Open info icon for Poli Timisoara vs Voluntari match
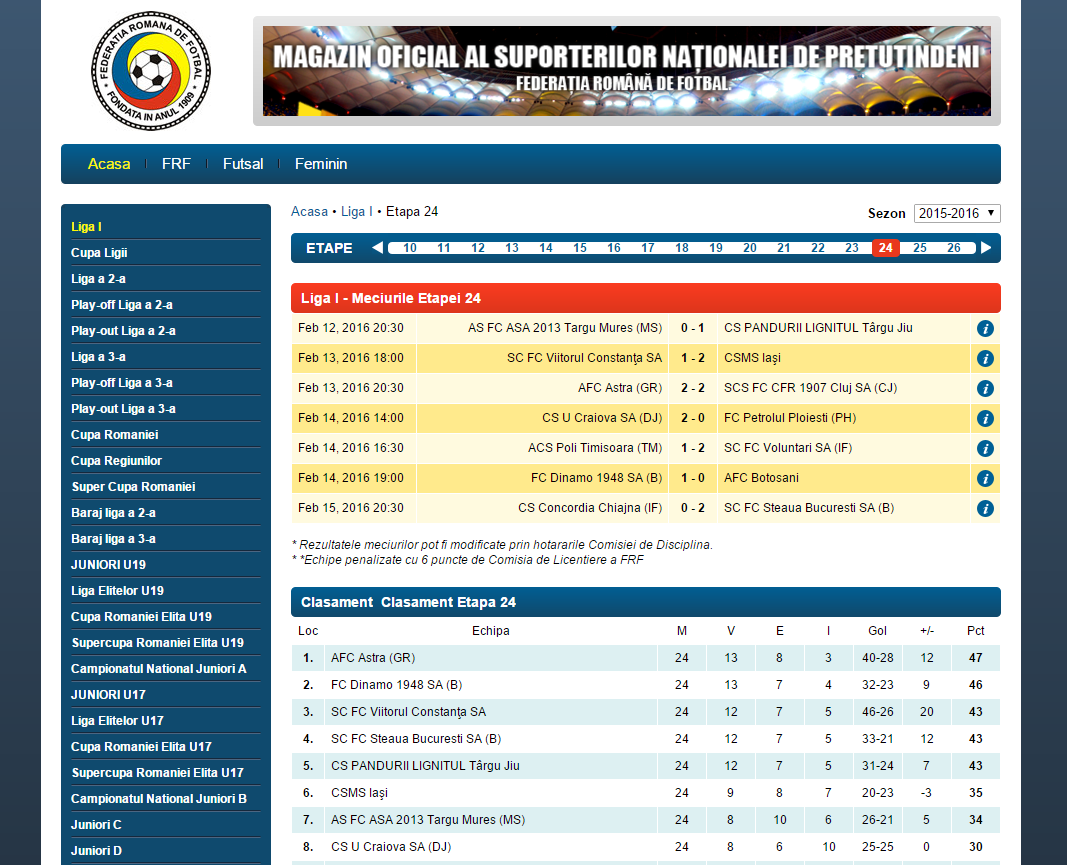The width and height of the screenshot is (1067, 865). (x=985, y=449)
